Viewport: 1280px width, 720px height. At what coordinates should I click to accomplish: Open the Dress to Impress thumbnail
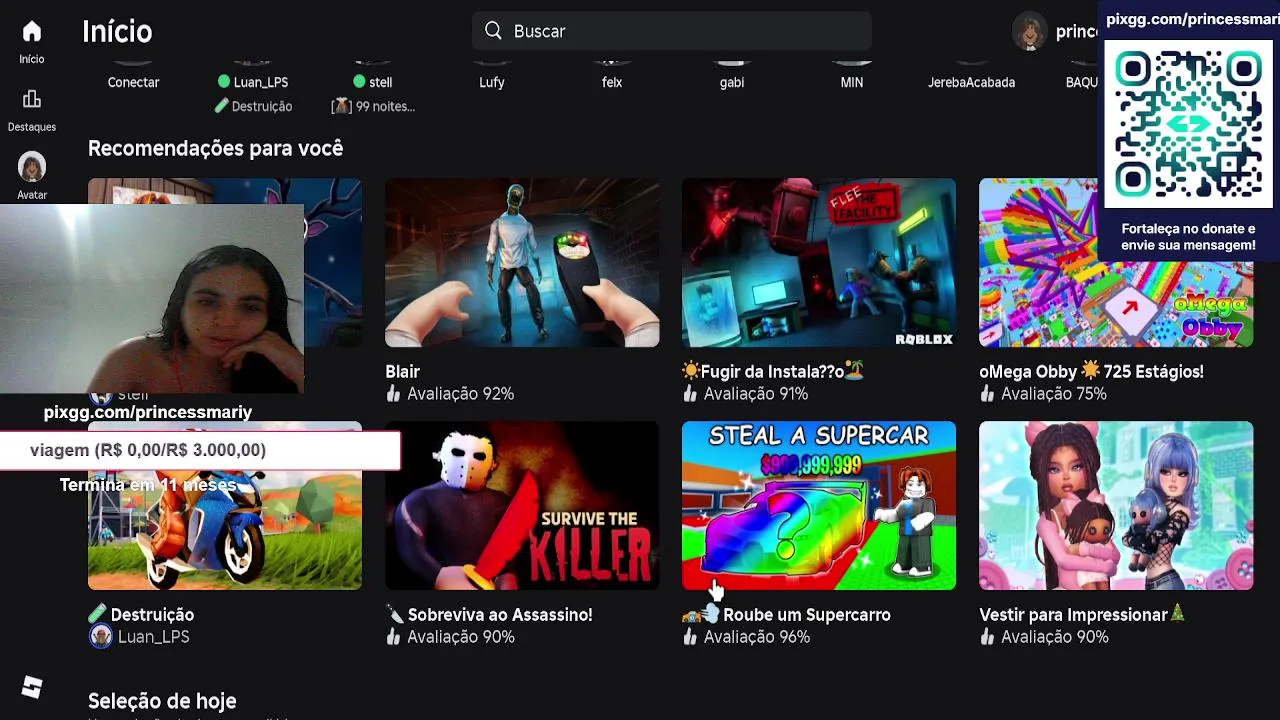[1116, 506]
